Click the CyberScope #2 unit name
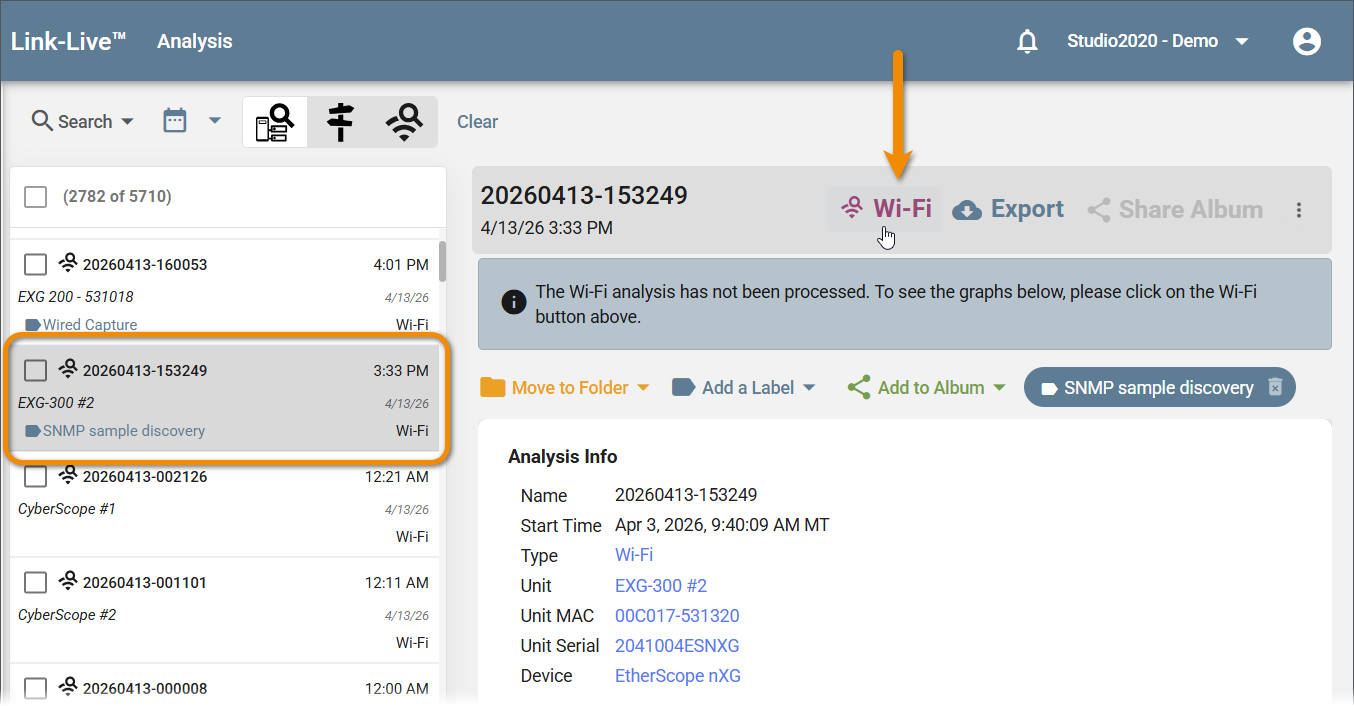 pos(67,615)
